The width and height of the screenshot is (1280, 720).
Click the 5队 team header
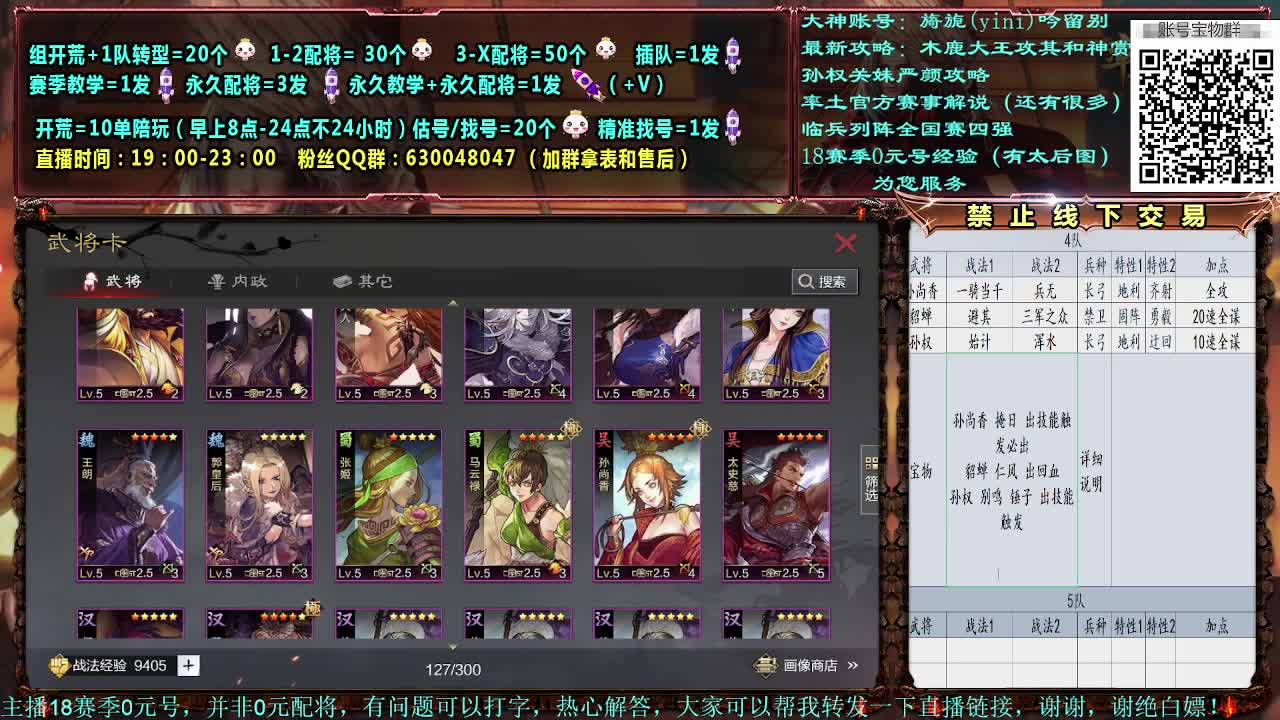coord(1075,601)
